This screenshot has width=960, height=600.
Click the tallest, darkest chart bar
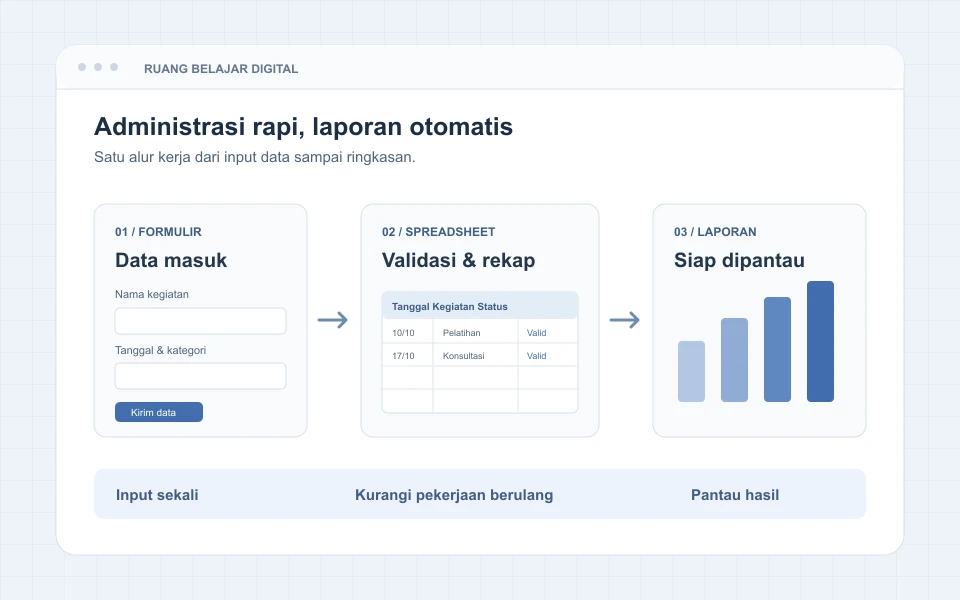(820, 342)
